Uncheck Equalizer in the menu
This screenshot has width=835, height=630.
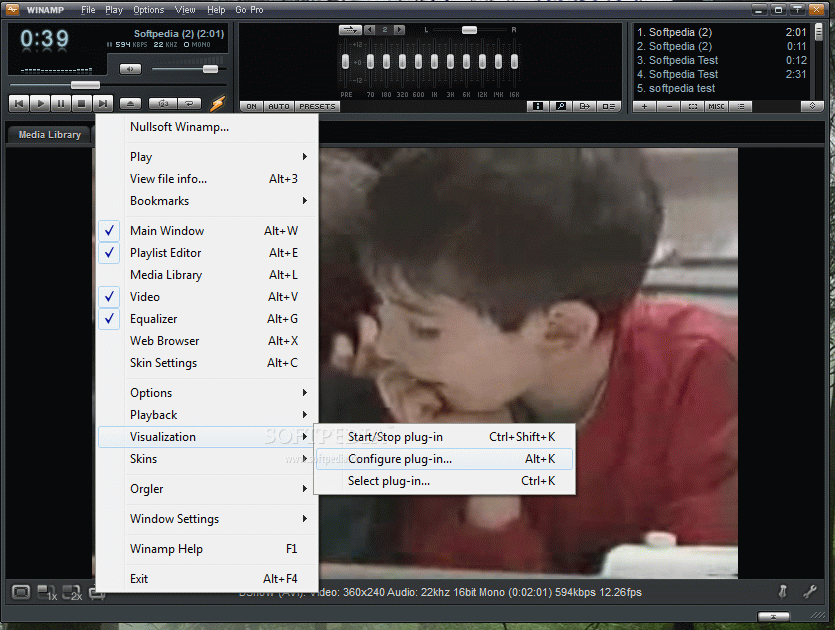point(208,319)
